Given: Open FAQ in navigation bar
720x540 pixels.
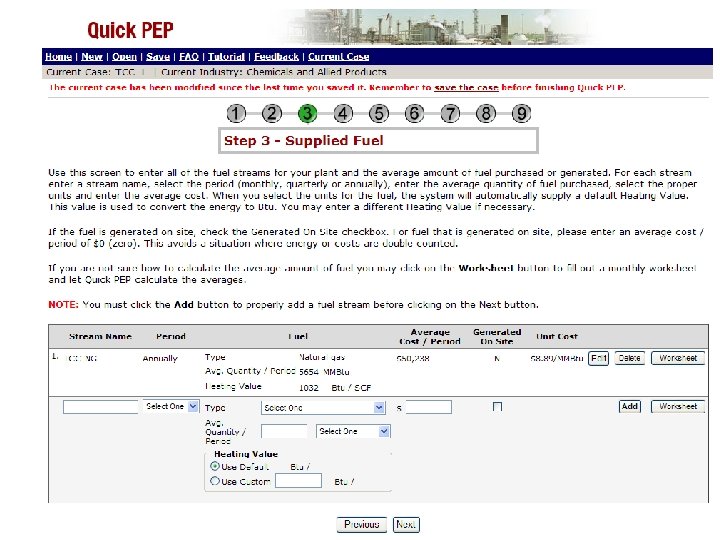Looking at the screenshot, I should click(189, 56).
